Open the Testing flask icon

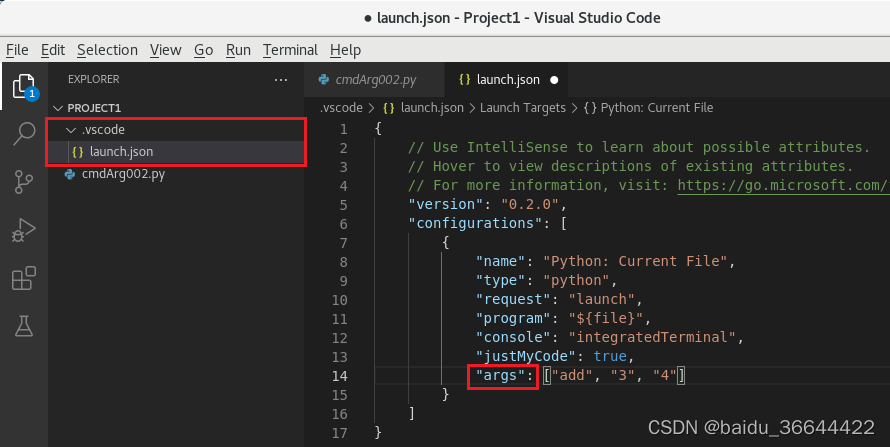24,326
